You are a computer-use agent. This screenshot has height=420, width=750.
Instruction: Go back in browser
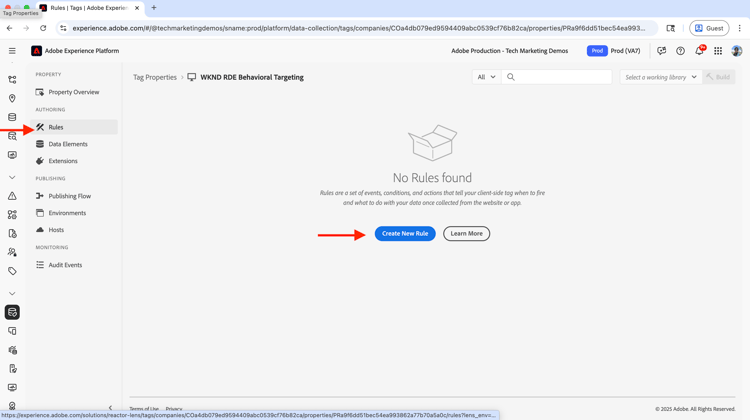(10, 28)
